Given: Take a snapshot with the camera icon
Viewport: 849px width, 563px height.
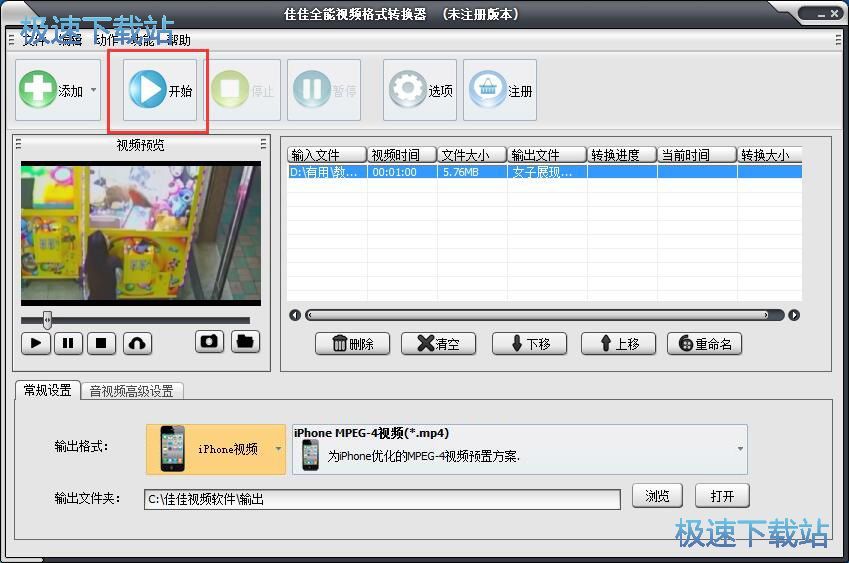Looking at the screenshot, I should pyautogui.click(x=209, y=342).
